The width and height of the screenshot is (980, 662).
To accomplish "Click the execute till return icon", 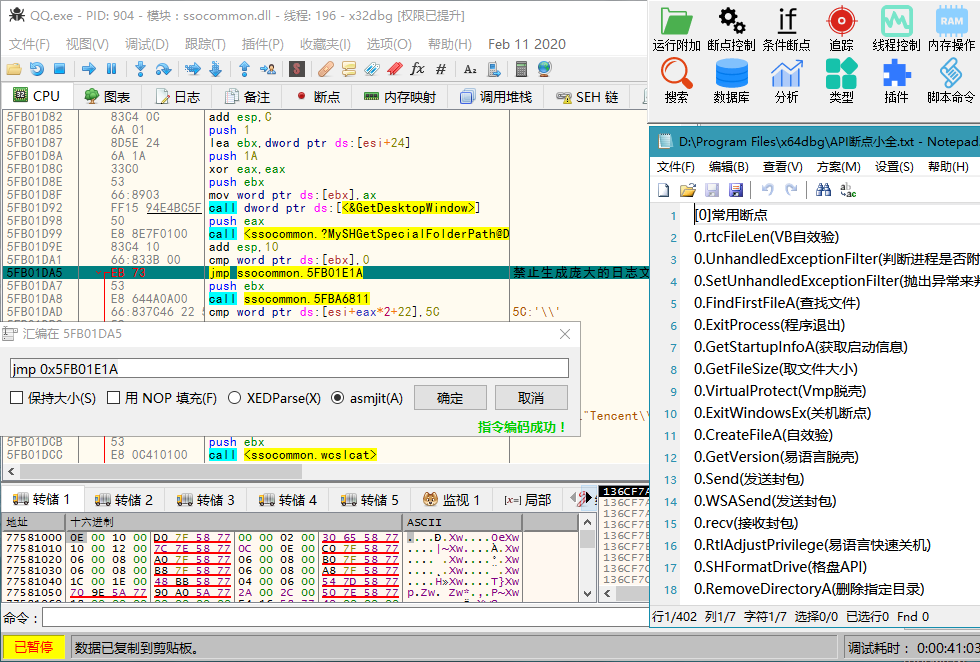I will (244, 69).
